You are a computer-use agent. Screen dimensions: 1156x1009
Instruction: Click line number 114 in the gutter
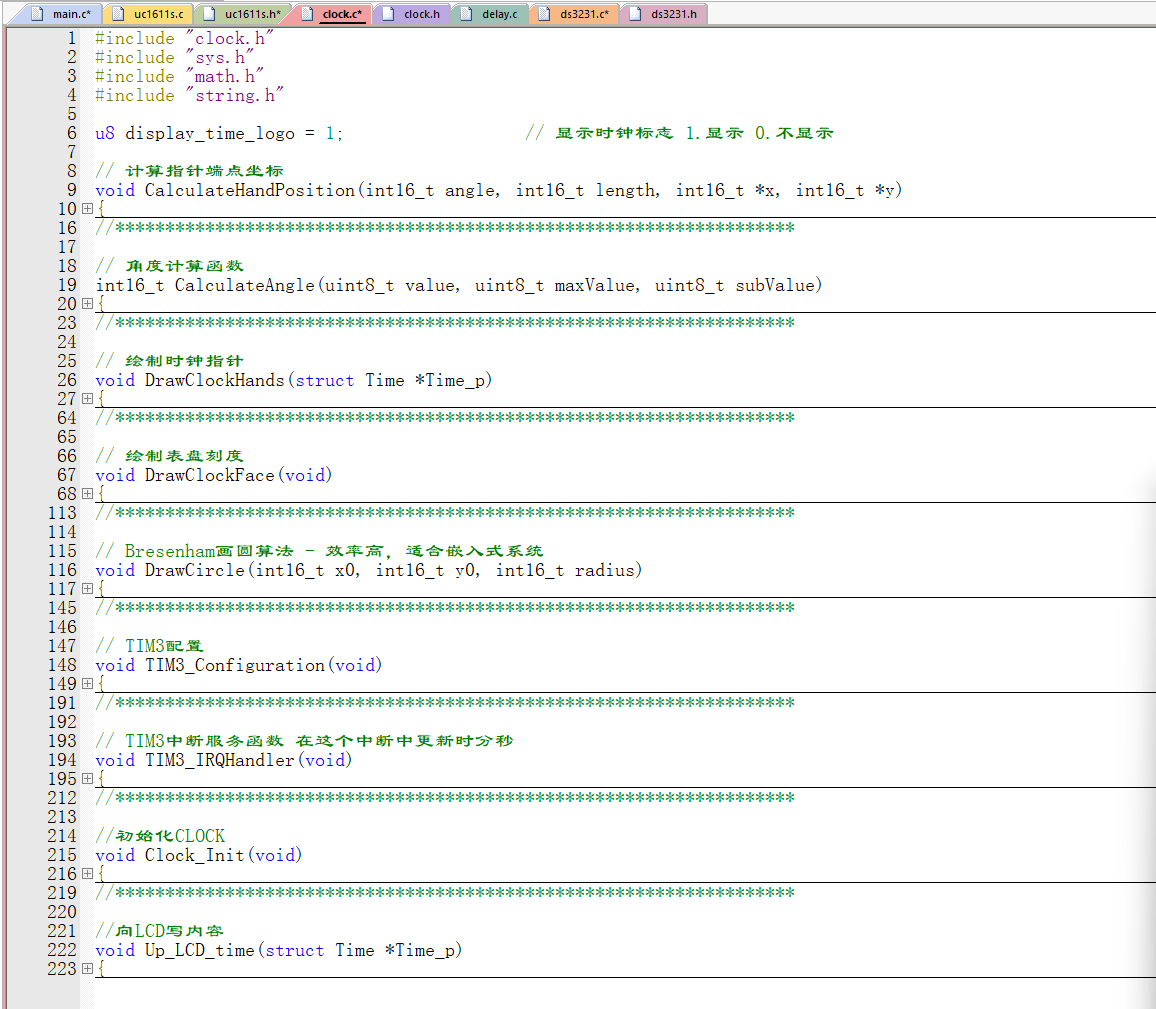(x=63, y=532)
